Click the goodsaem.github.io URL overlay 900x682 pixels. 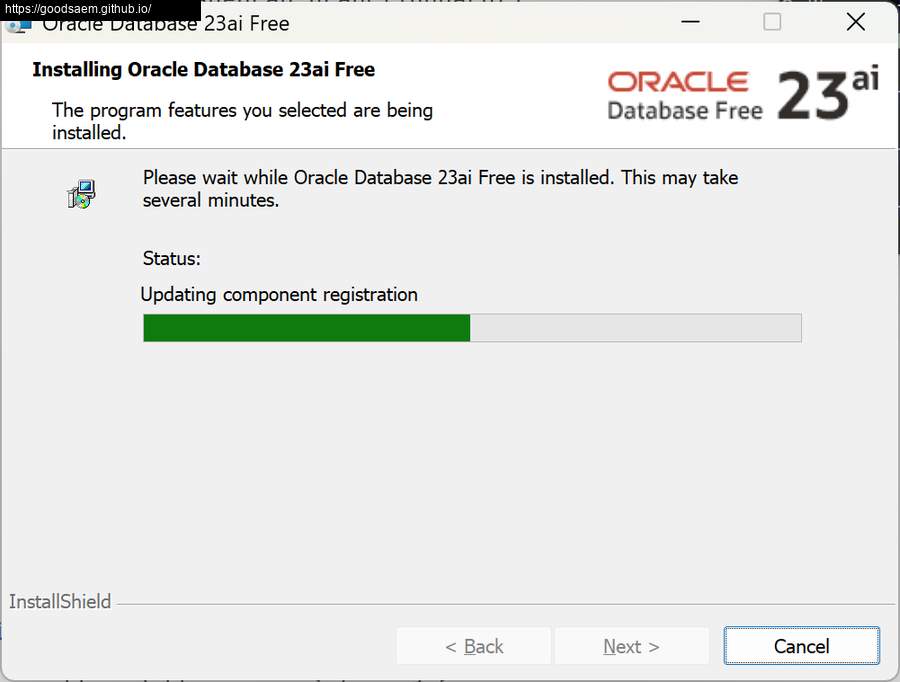point(78,9)
